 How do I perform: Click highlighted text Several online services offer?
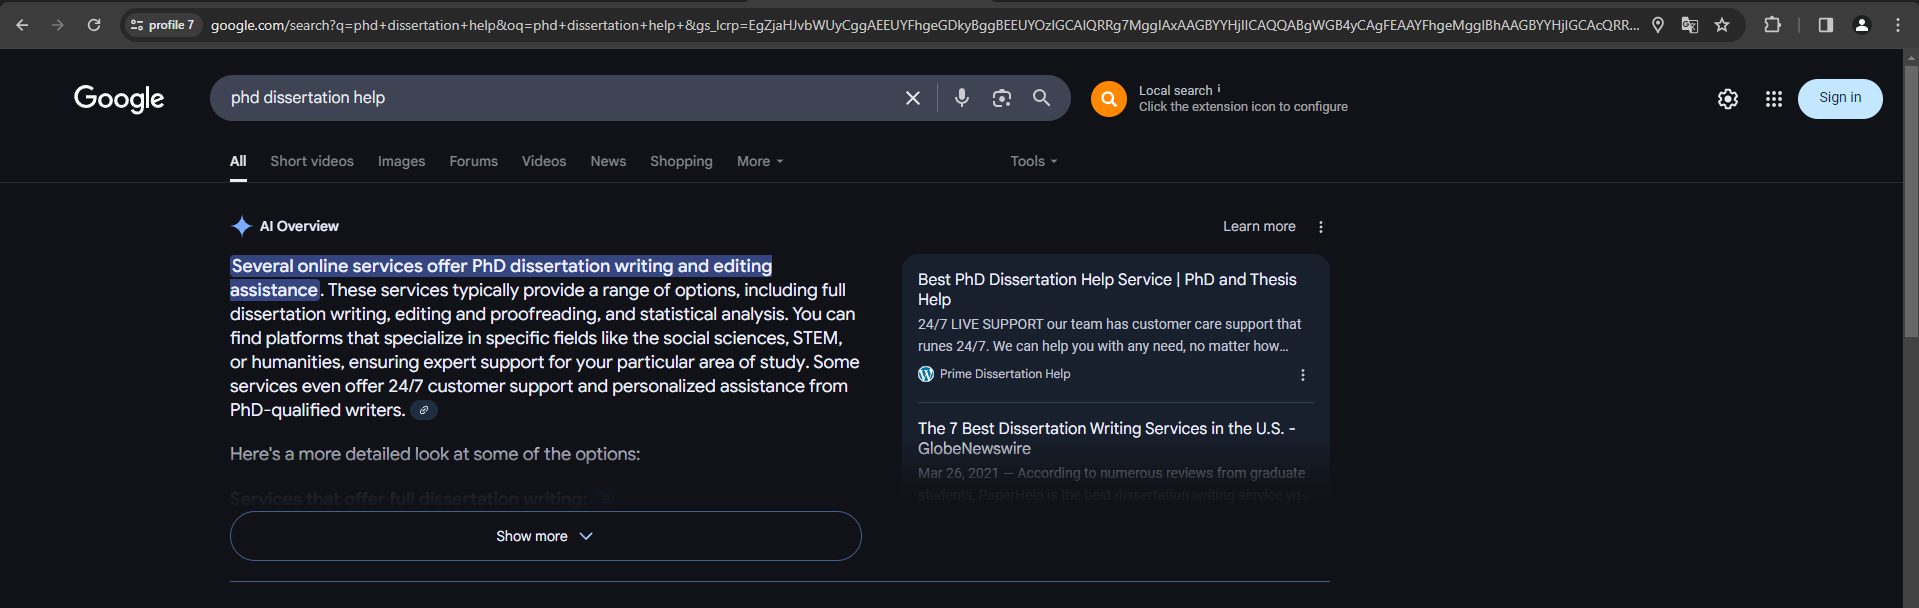(x=501, y=277)
